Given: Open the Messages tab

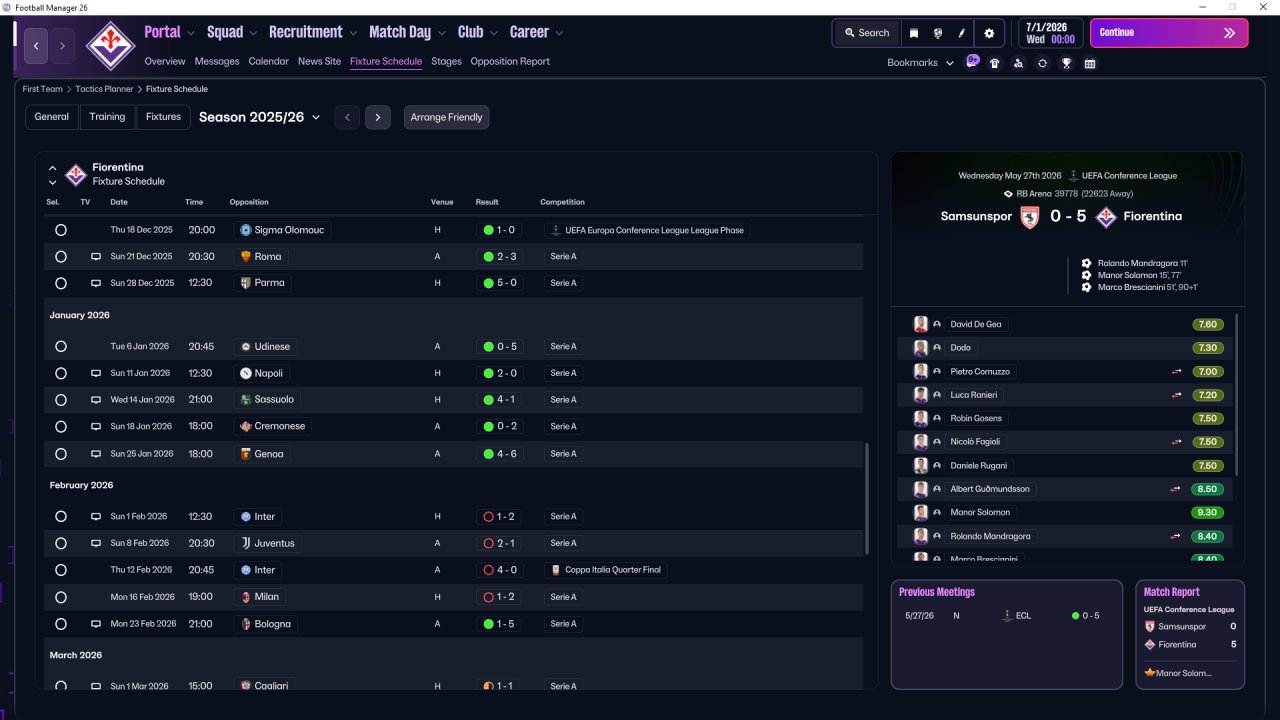Looking at the screenshot, I should click(217, 61).
